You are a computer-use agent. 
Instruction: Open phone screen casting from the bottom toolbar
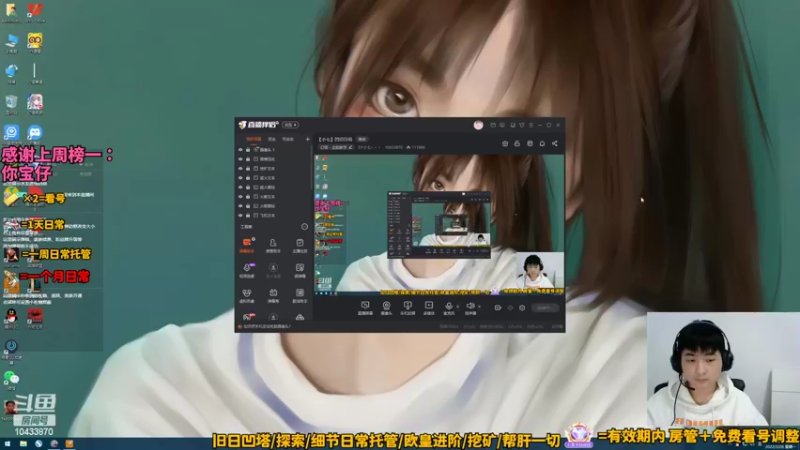click(x=407, y=307)
